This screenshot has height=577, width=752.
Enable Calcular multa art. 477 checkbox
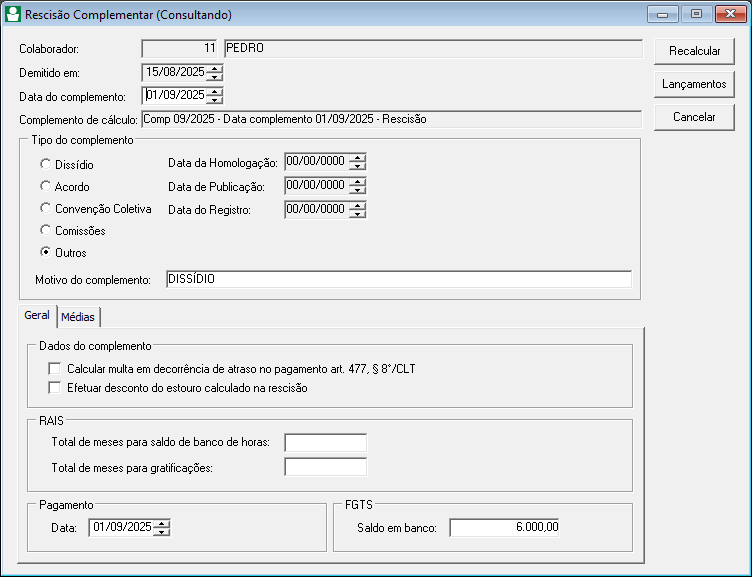coord(55,369)
